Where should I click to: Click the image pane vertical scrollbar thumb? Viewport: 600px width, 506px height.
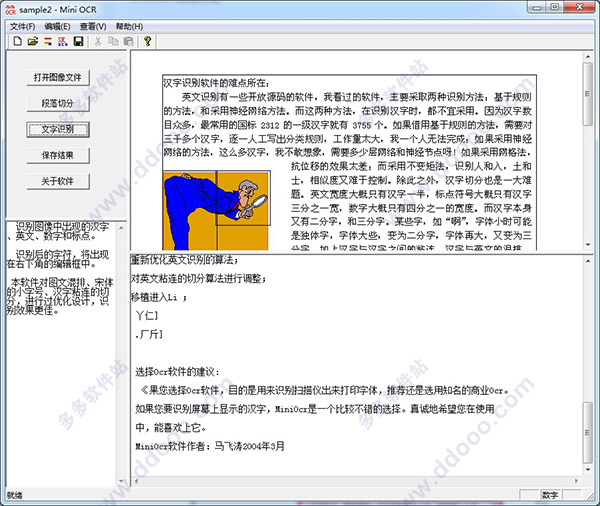coord(588,94)
